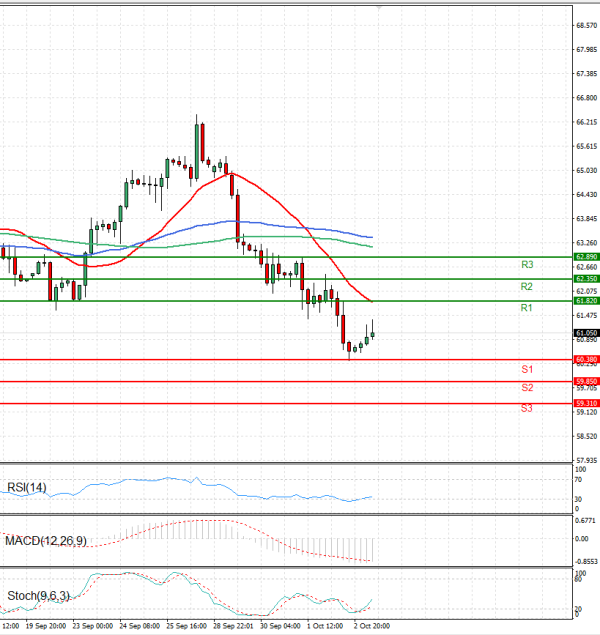The width and height of the screenshot is (600, 635).
Task: Select the R2 resistance level label
Action: pos(527,287)
